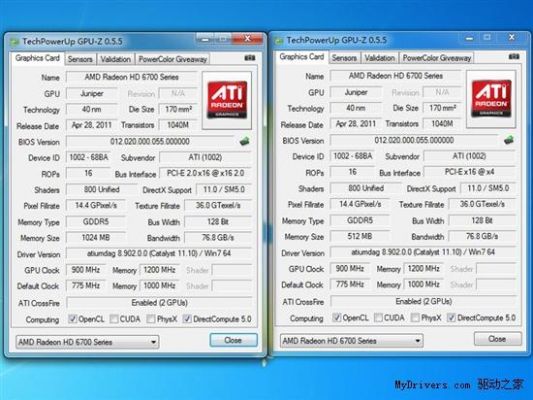Screen dimensions: 533x400
Task: Click Release Date field in right window
Action: pos(356,124)
